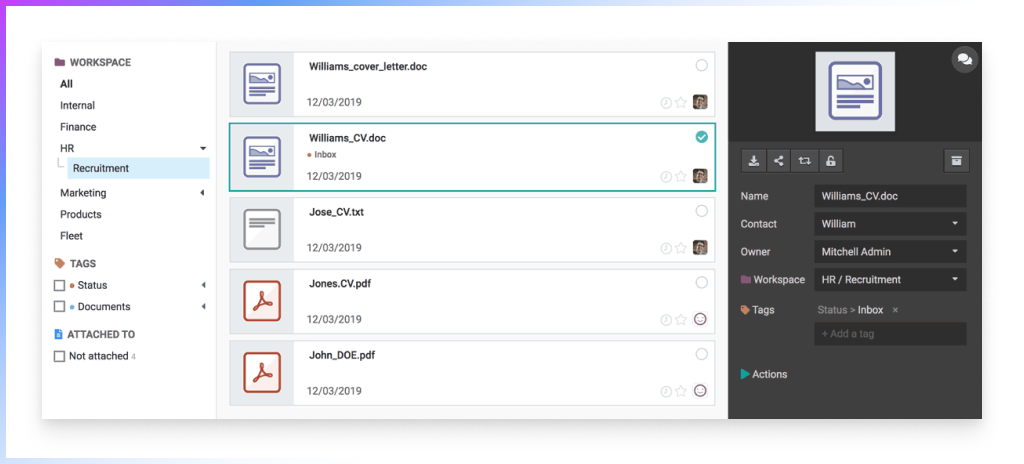Open the Contact dropdown showing William

(x=890, y=224)
